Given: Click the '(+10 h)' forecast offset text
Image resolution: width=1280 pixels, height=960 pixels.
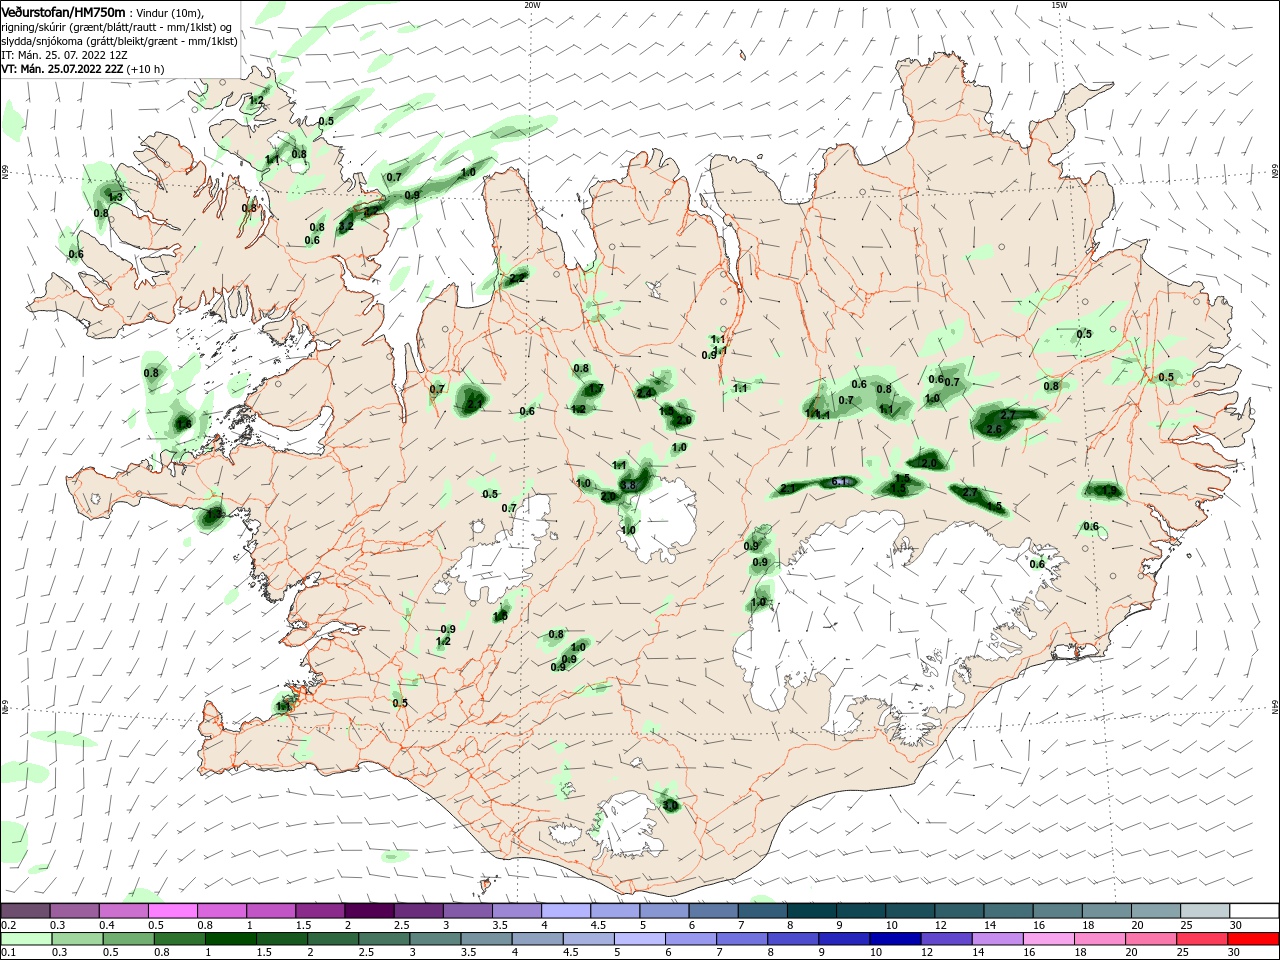Looking at the screenshot, I should (146, 69).
